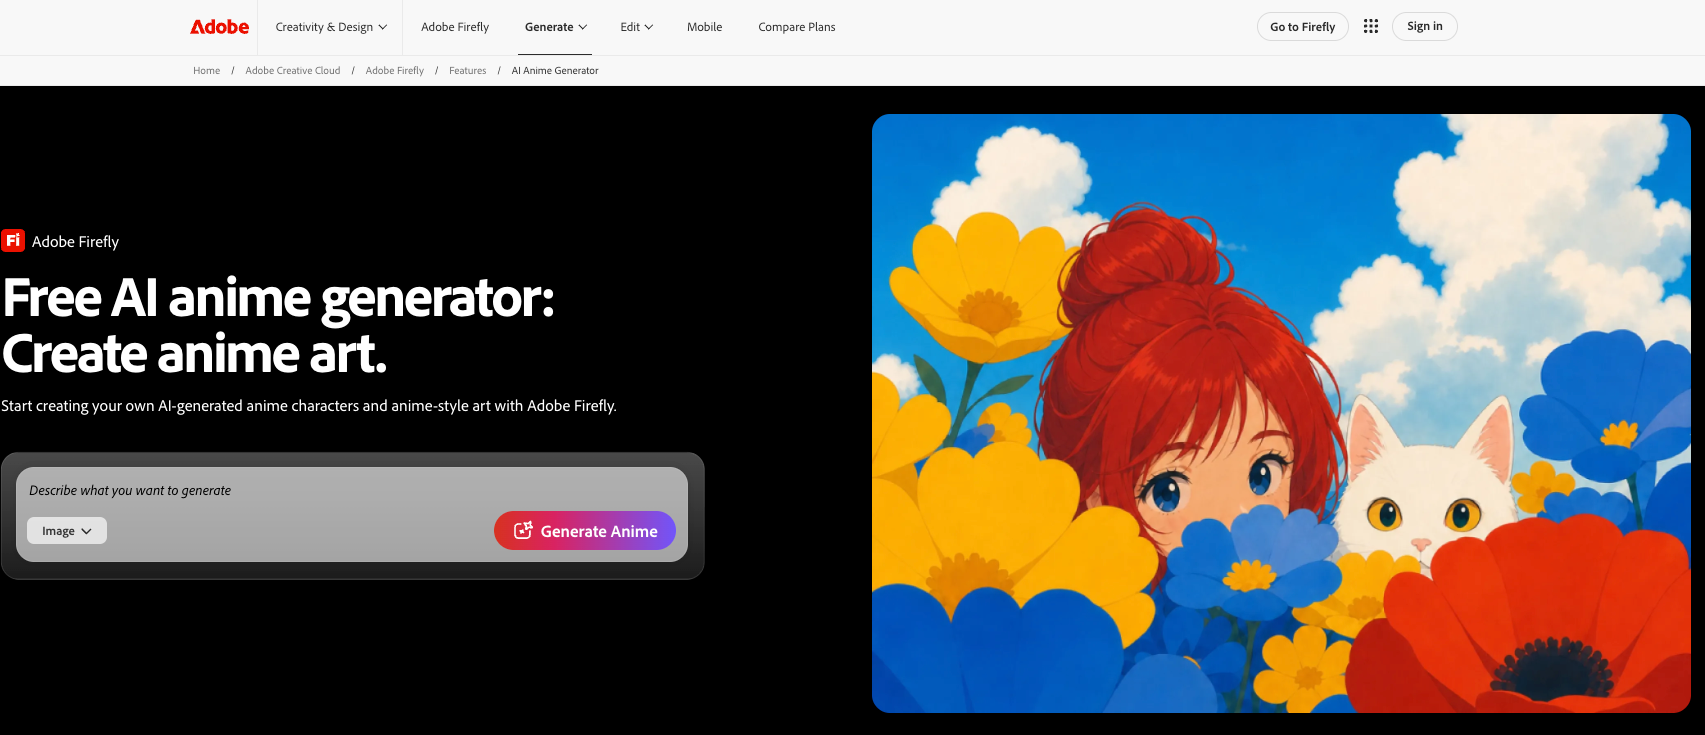1705x735 pixels.
Task: Open Adobe Firefly nav item
Action: [x=455, y=27]
